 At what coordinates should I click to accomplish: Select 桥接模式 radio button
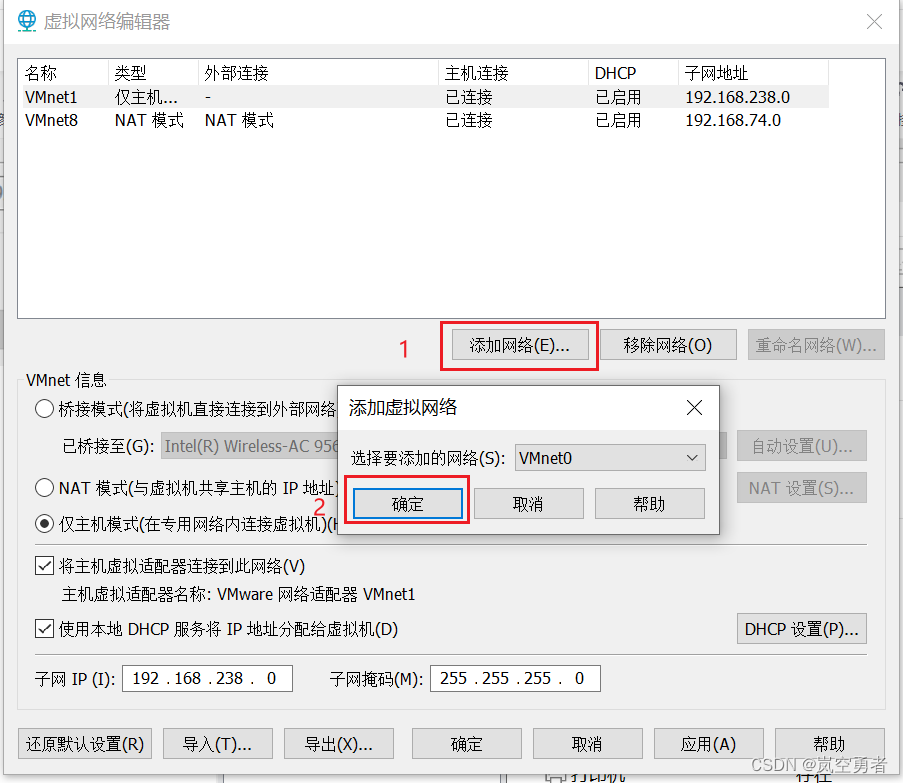44,409
